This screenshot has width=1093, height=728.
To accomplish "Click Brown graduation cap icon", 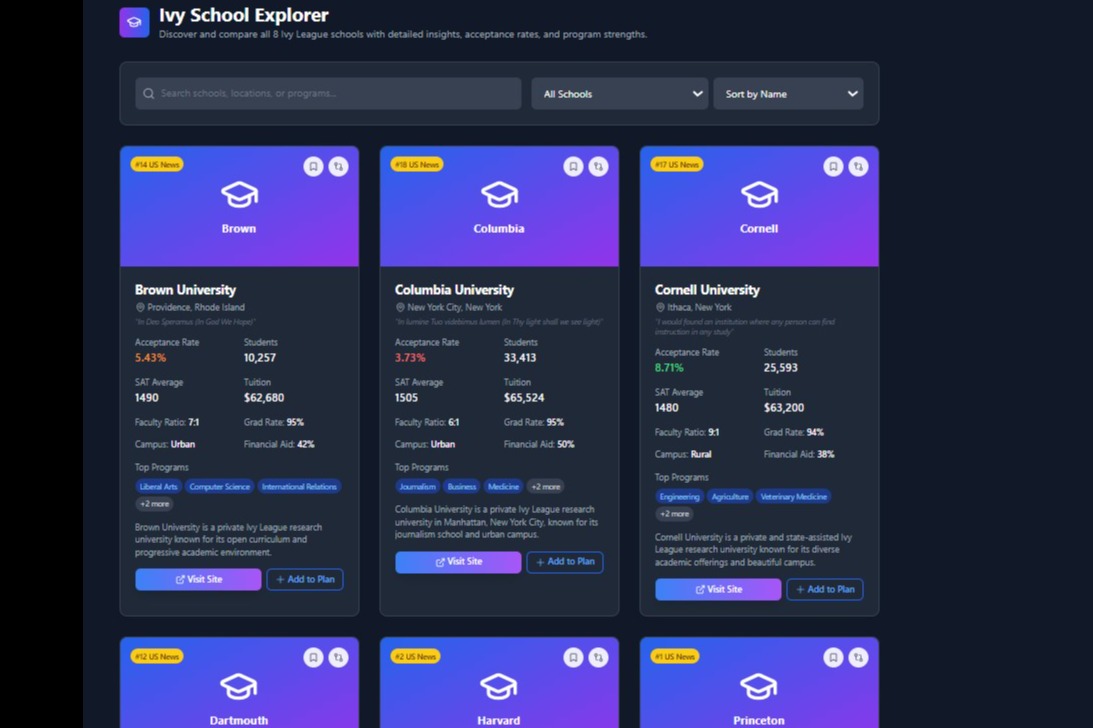I will pos(239,195).
